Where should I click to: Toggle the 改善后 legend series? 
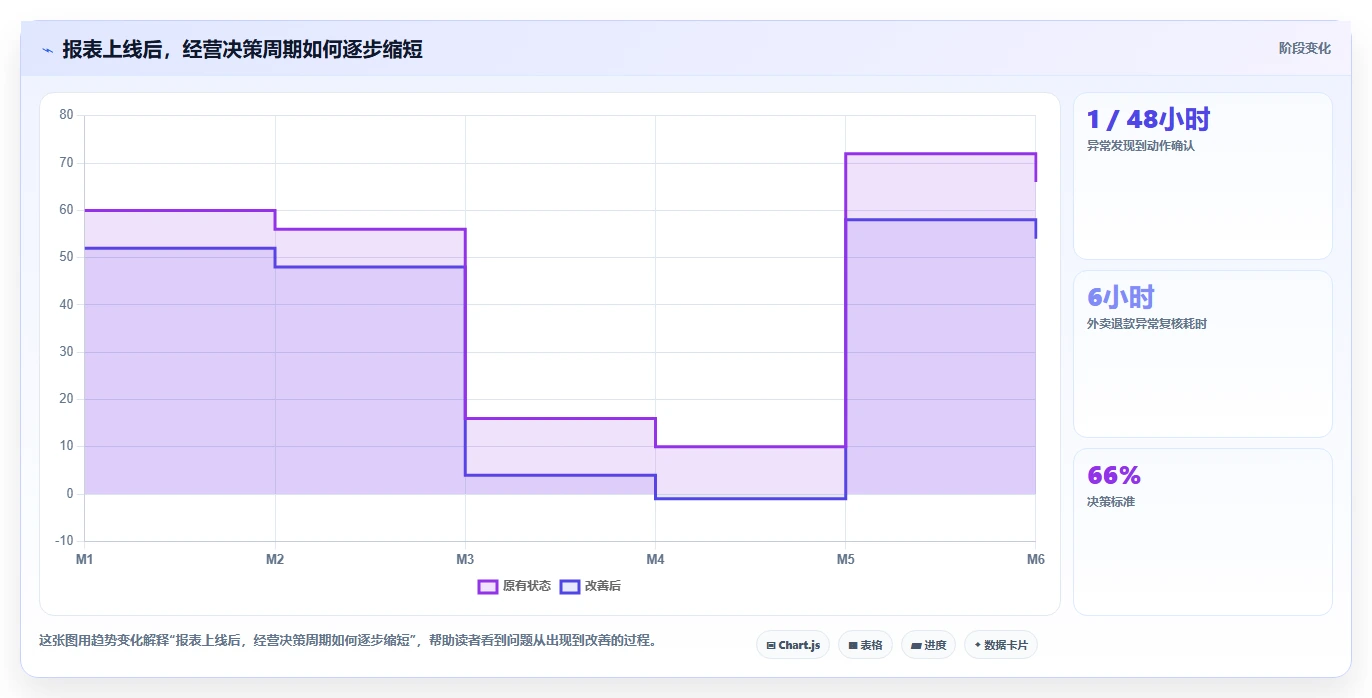[x=590, y=586]
